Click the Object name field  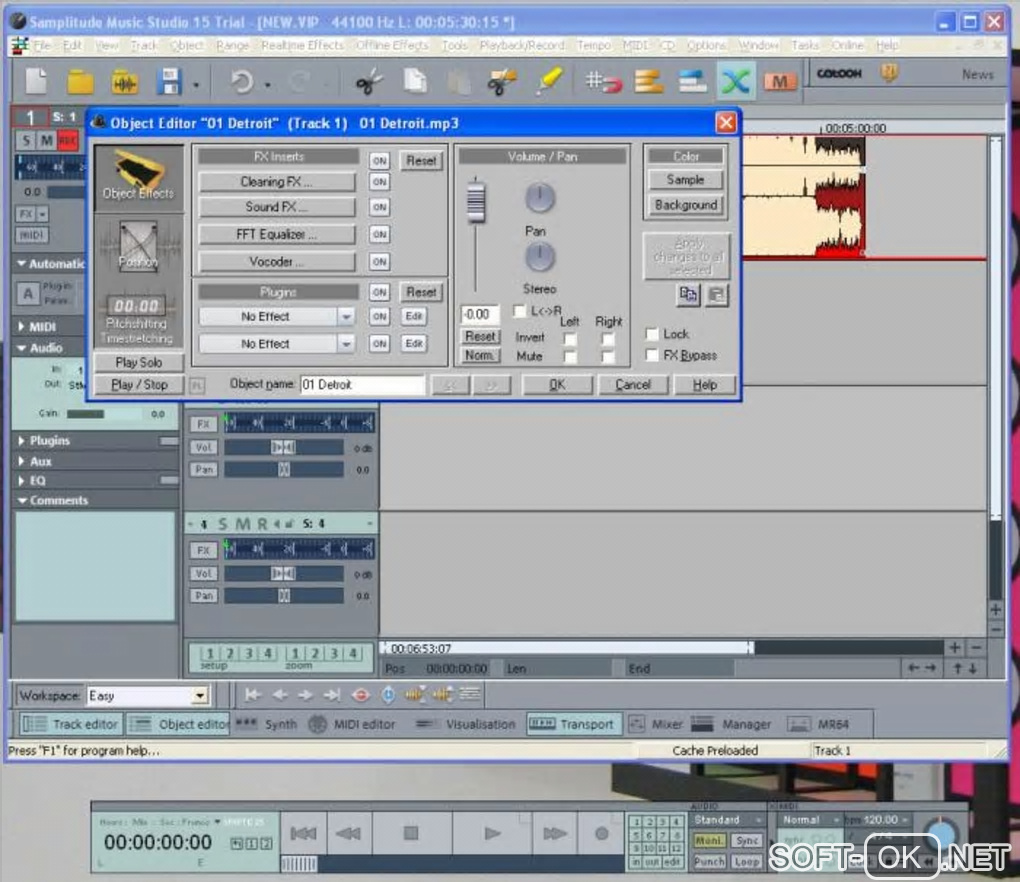point(362,384)
